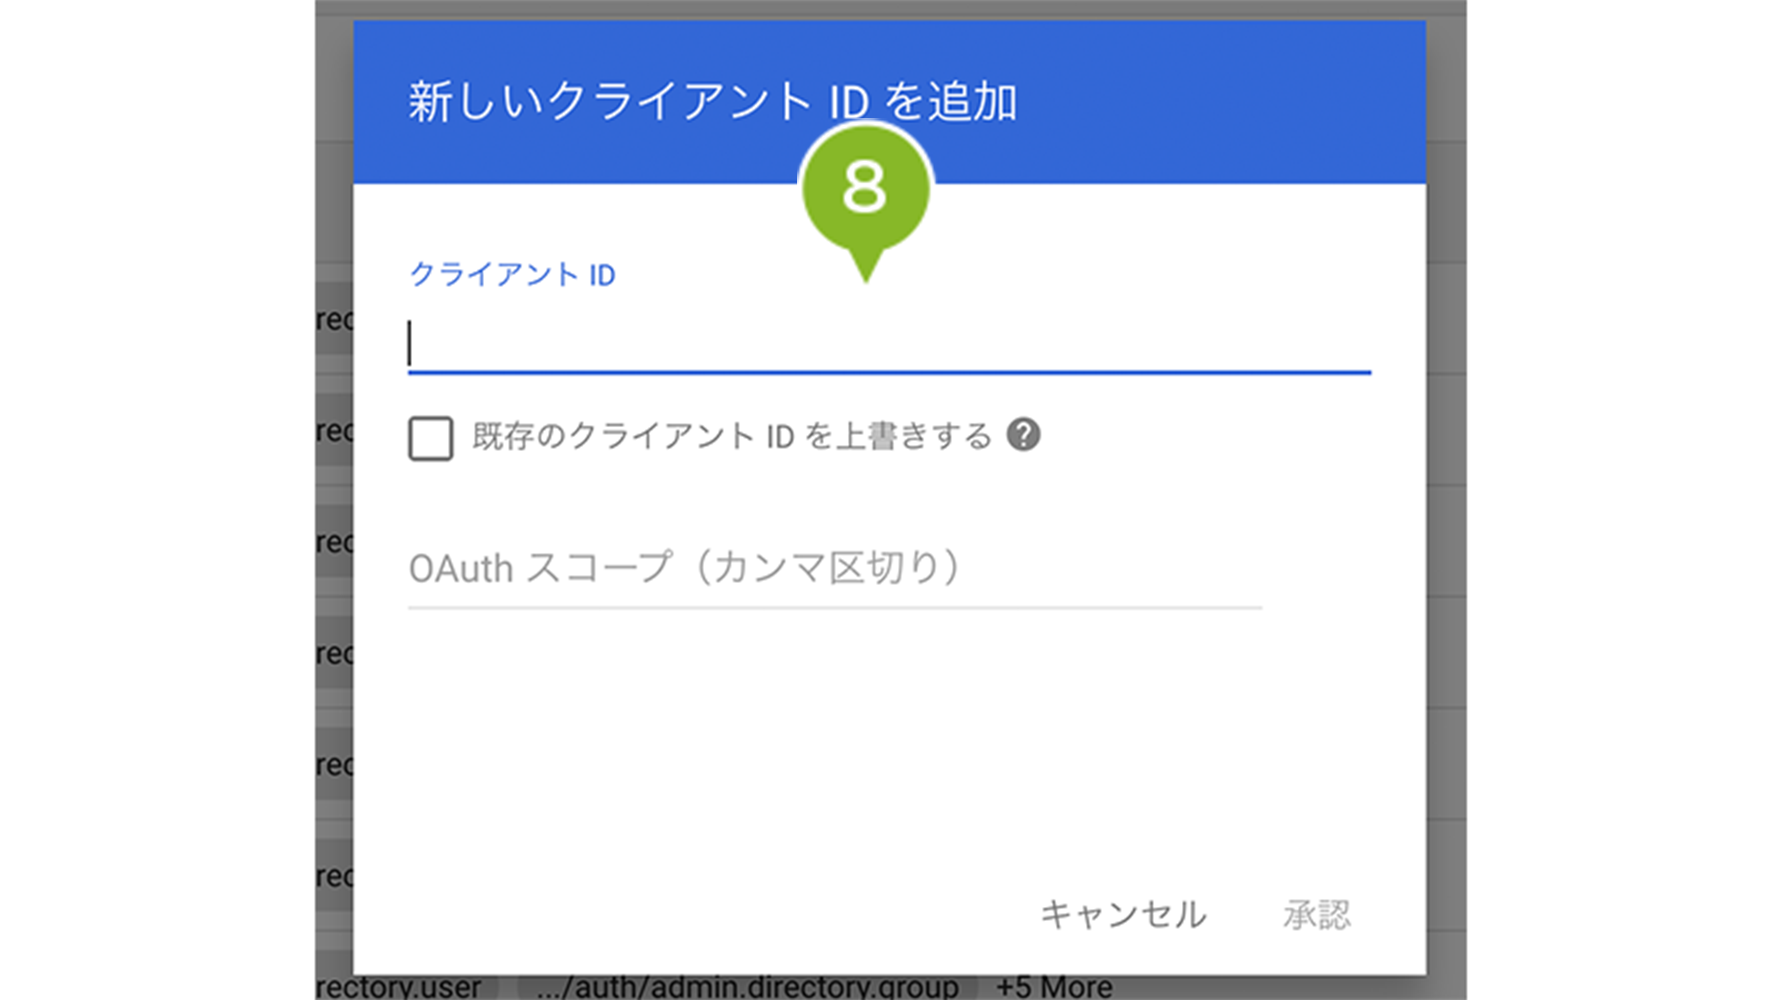1778x1000 pixels.
Task: Click the topmost partially hidden 'rec' row
Action: click(334, 320)
